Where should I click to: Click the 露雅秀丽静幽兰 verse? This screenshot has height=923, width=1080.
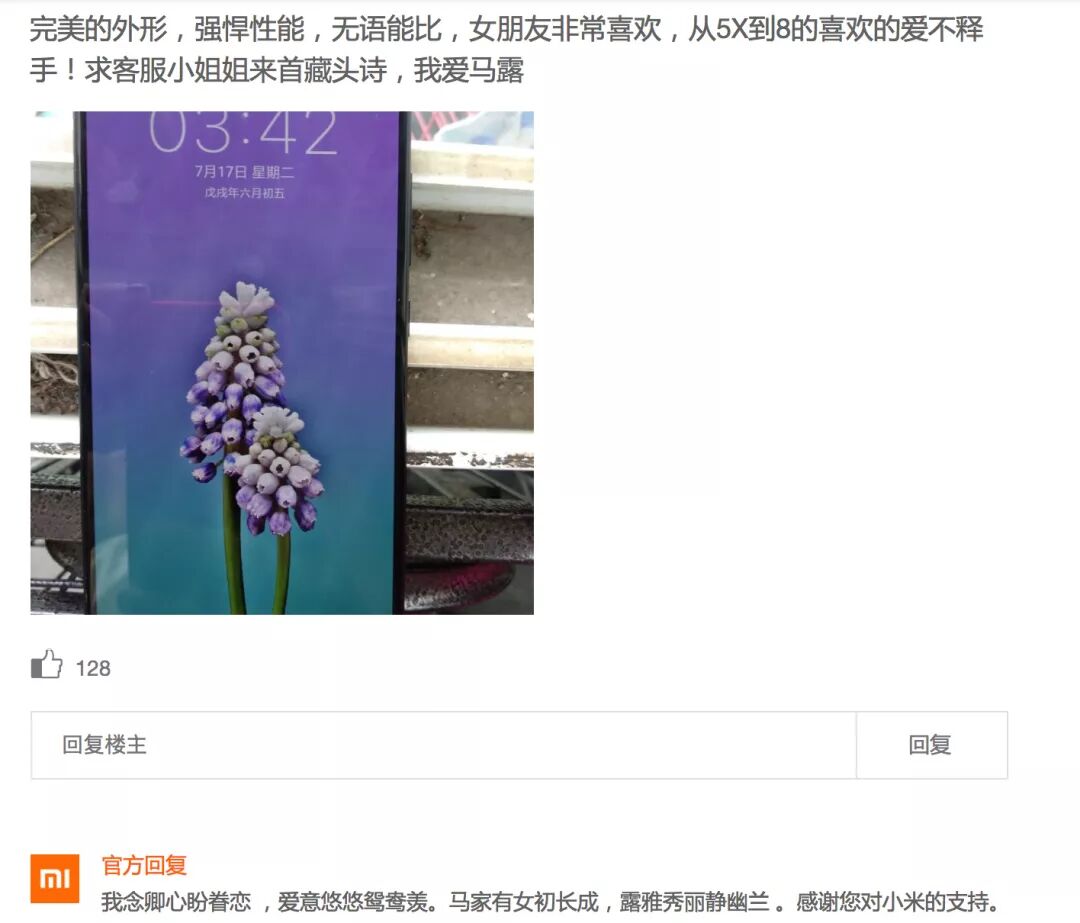click(694, 901)
